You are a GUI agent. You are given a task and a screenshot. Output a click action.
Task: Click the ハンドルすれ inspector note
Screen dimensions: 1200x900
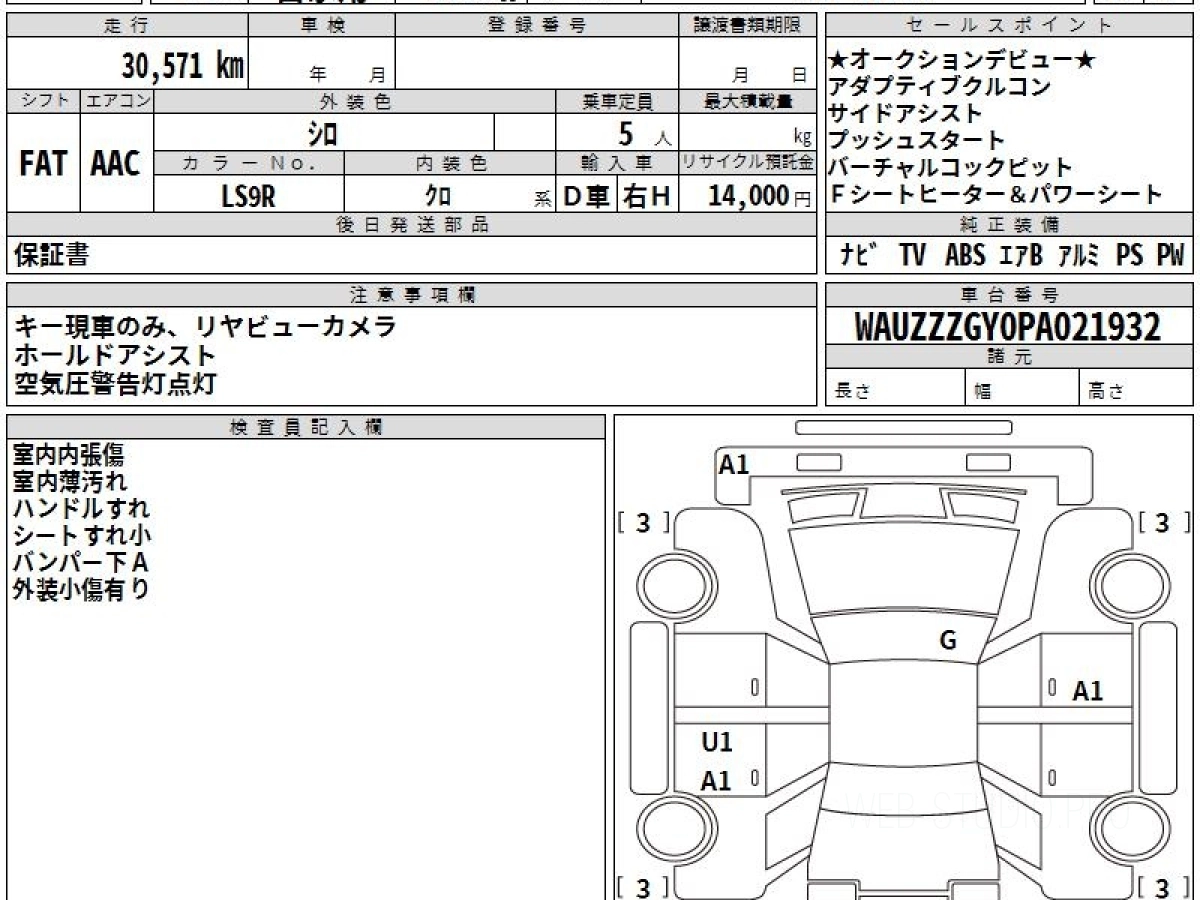click(x=82, y=510)
